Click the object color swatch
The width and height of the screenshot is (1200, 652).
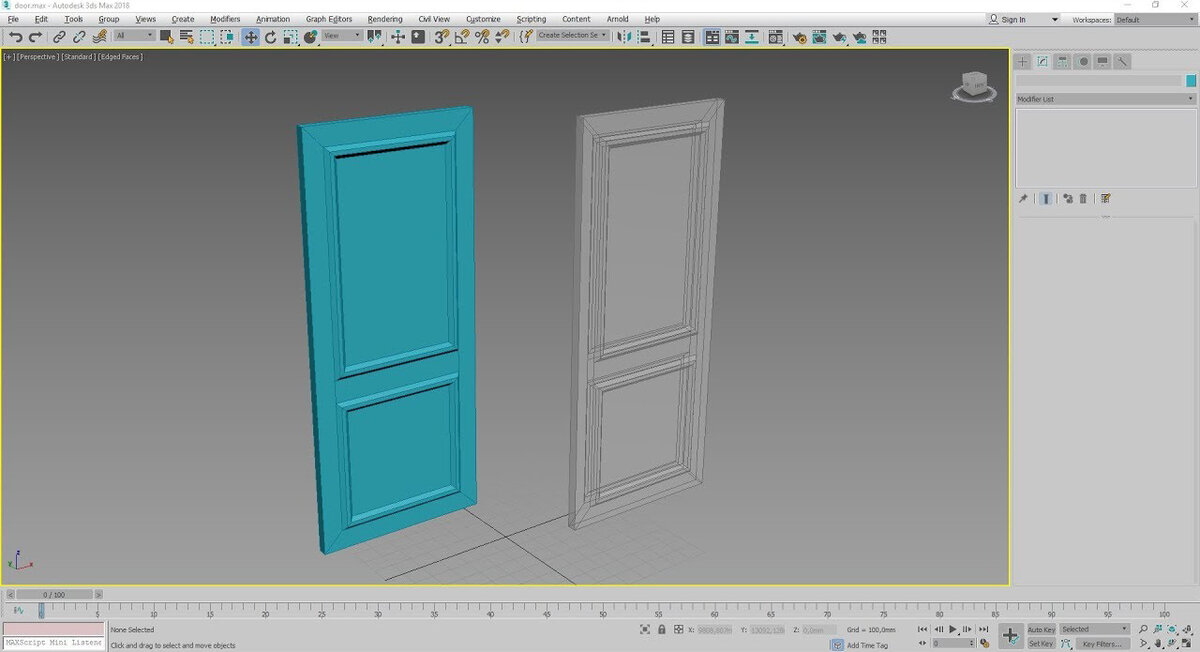1191,81
